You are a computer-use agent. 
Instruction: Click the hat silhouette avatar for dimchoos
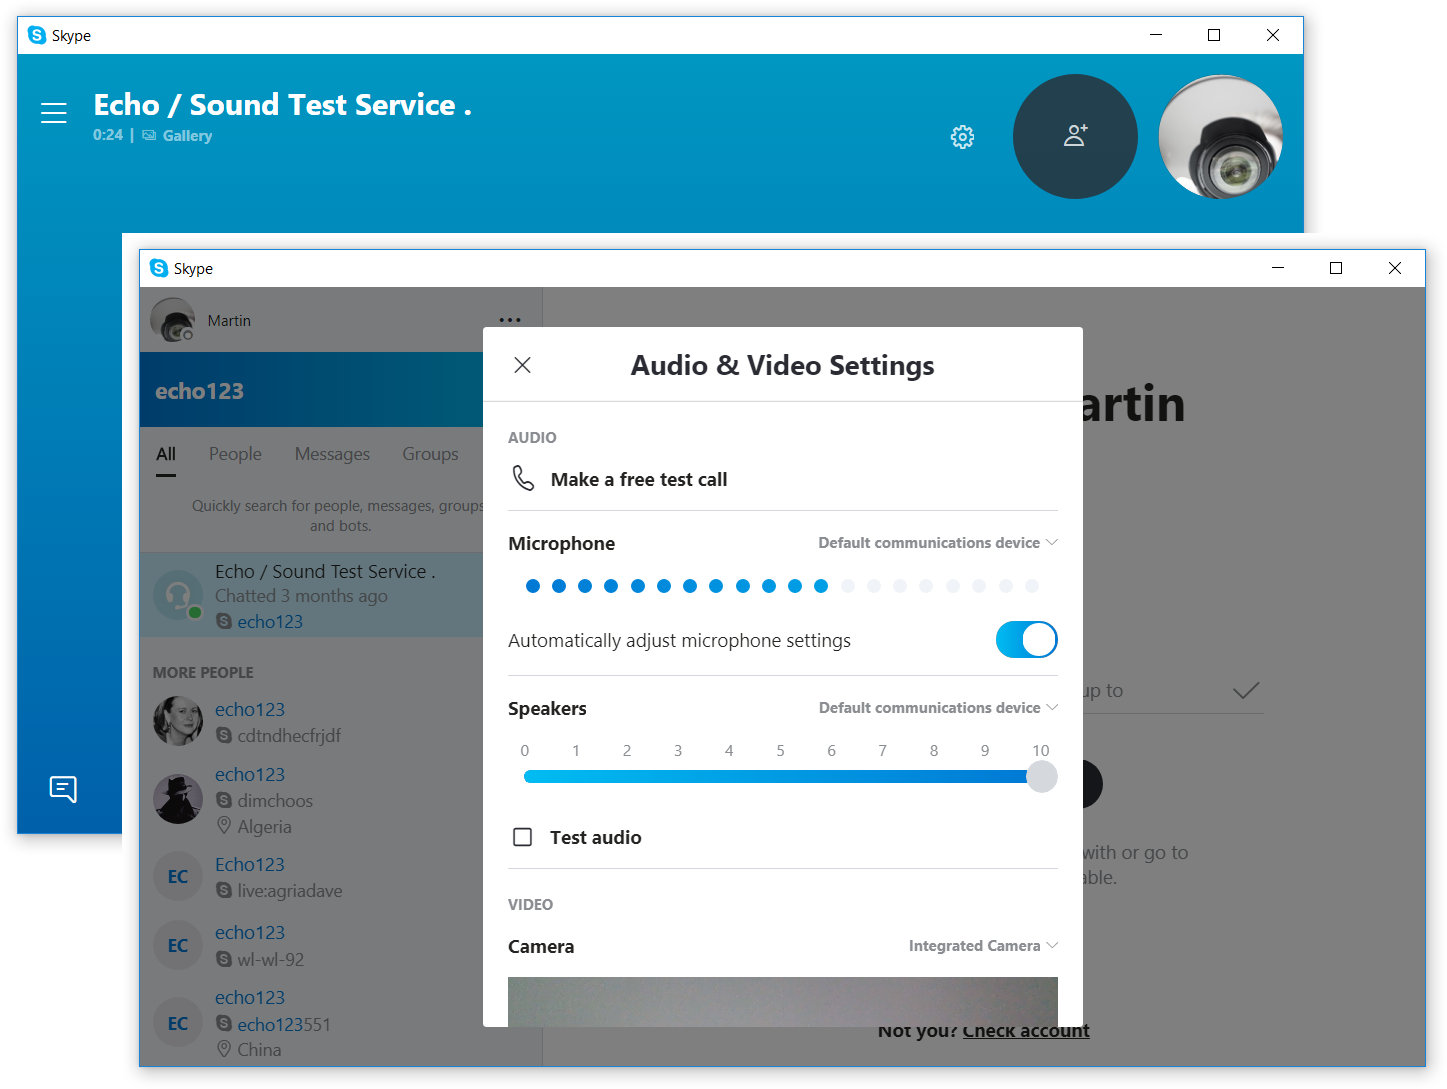point(178,799)
